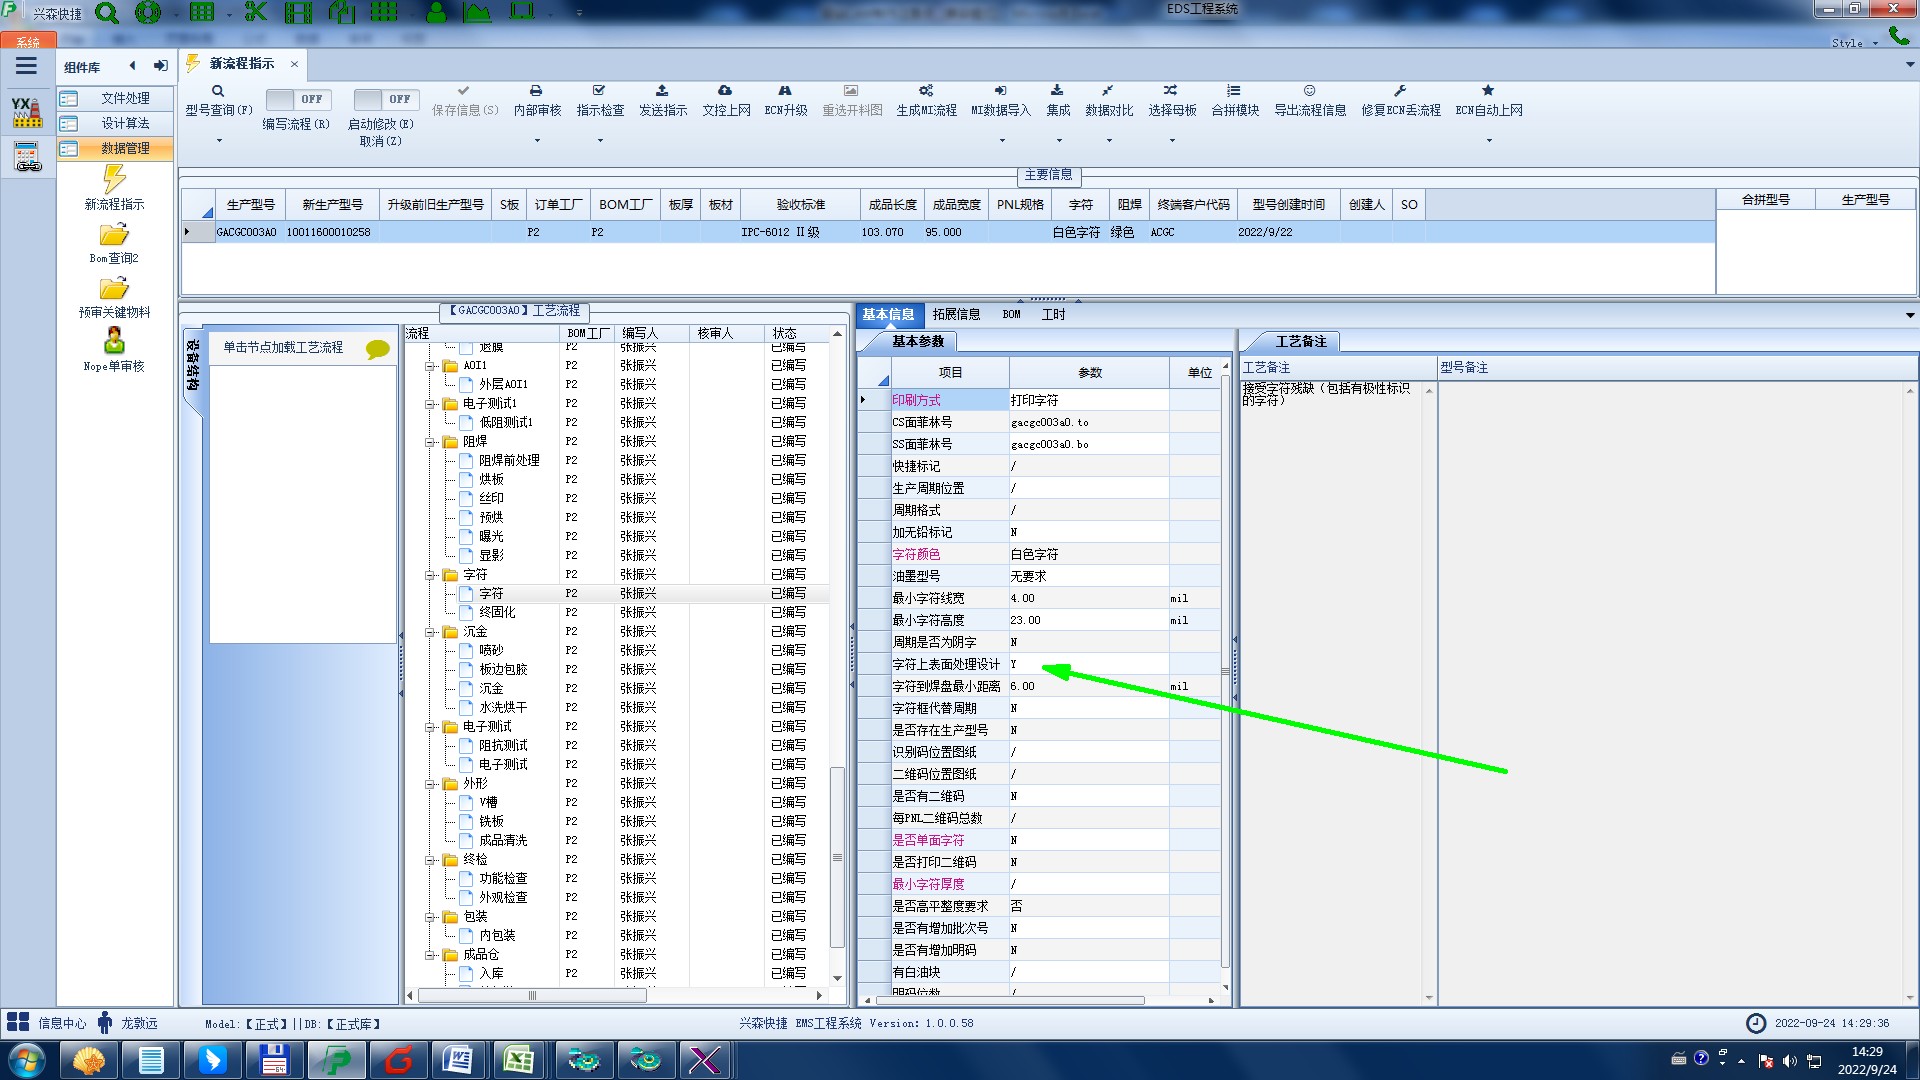Collapse the 阻焊 tree folder
Image resolution: width=1920 pixels, height=1080 pixels.
tap(430, 442)
